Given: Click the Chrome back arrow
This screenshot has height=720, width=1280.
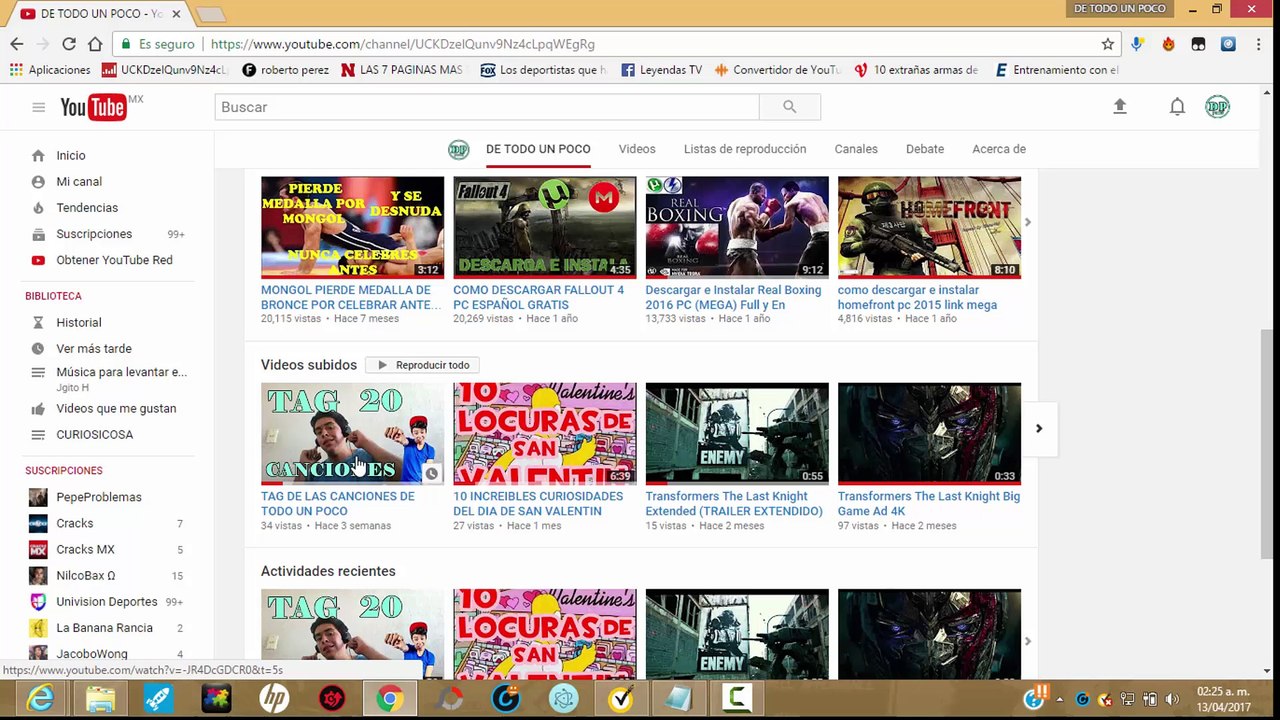Looking at the screenshot, I should (x=17, y=44).
